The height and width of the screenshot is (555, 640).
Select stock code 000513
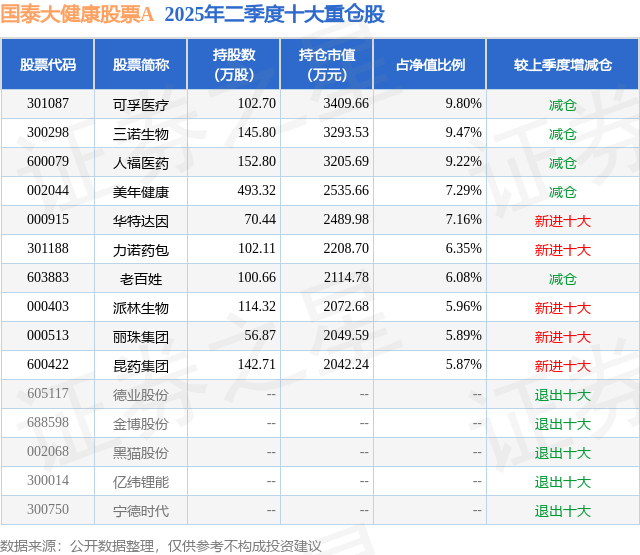[x=48, y=335]
